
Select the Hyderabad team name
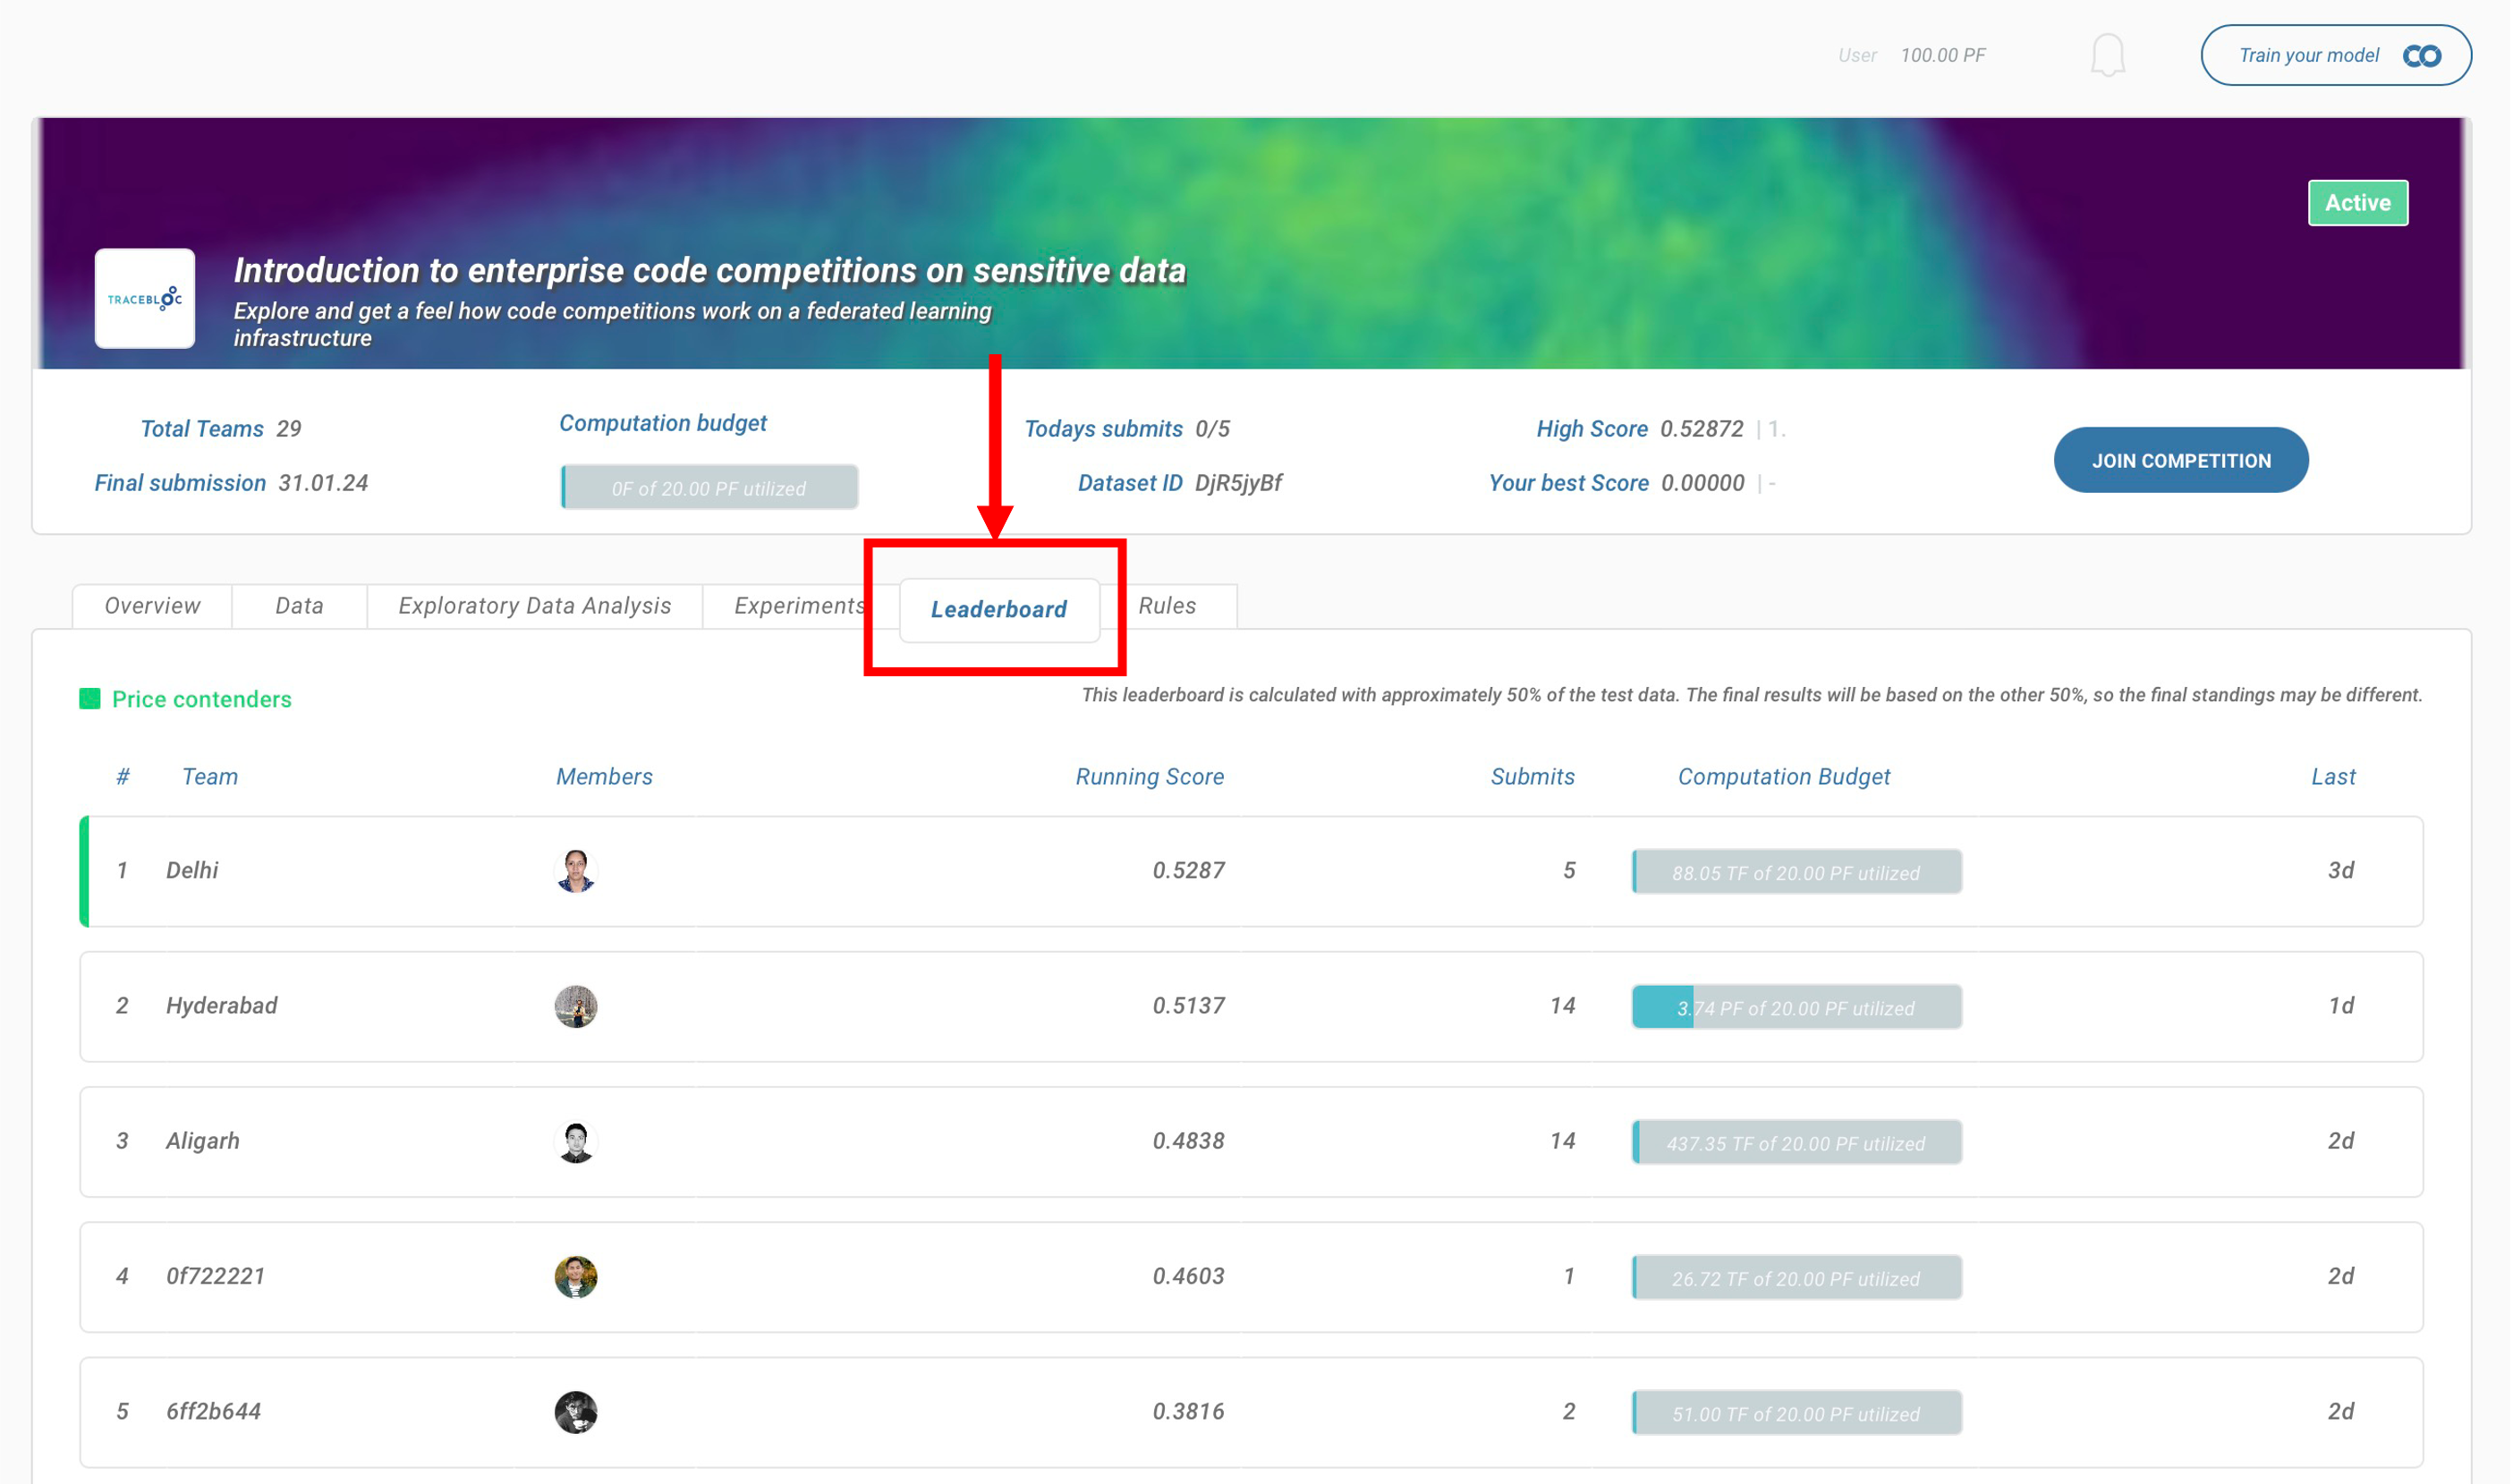pyautogui.click(x=222, y=1005)
